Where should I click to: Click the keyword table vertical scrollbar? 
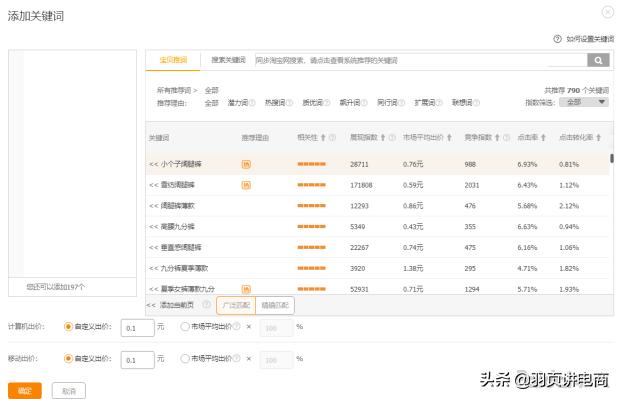(x=612, y=158)
